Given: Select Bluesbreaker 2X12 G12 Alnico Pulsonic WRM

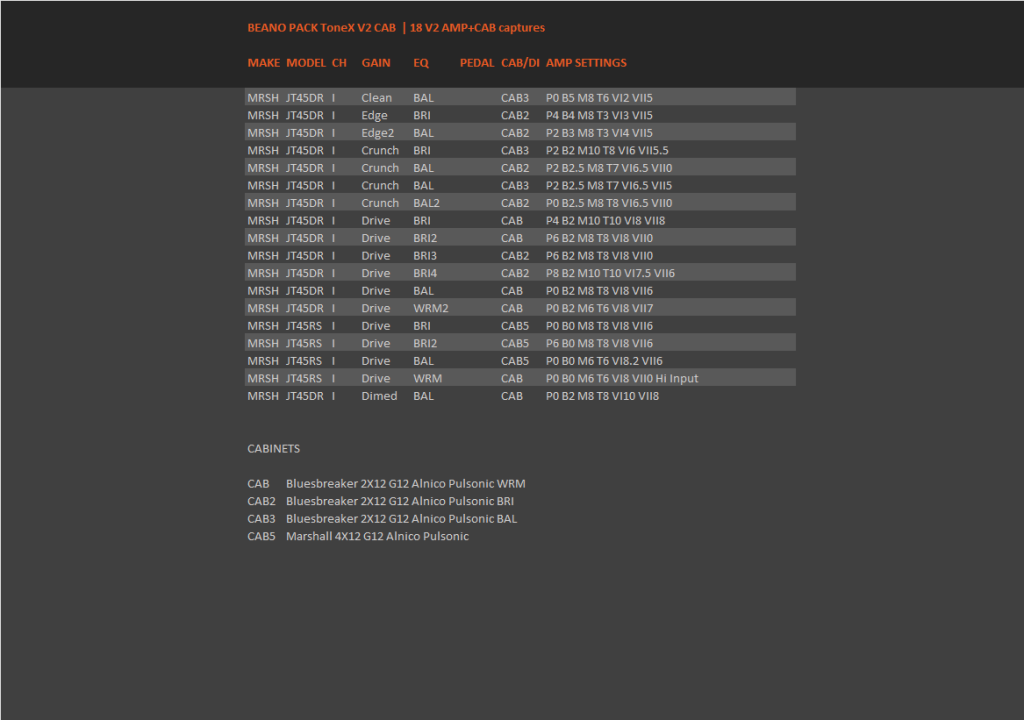Looking at the screenshot, I should [406, 484].
